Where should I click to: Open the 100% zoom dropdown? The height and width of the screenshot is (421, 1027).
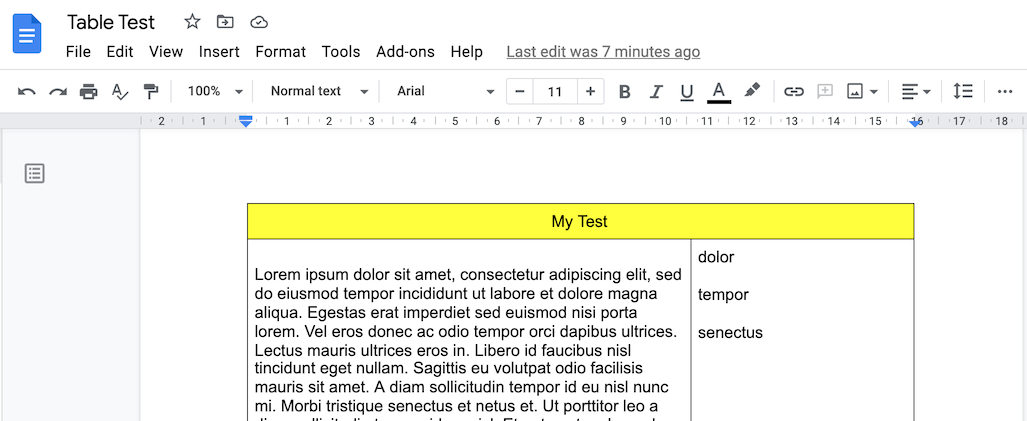(x=215, y=91)
